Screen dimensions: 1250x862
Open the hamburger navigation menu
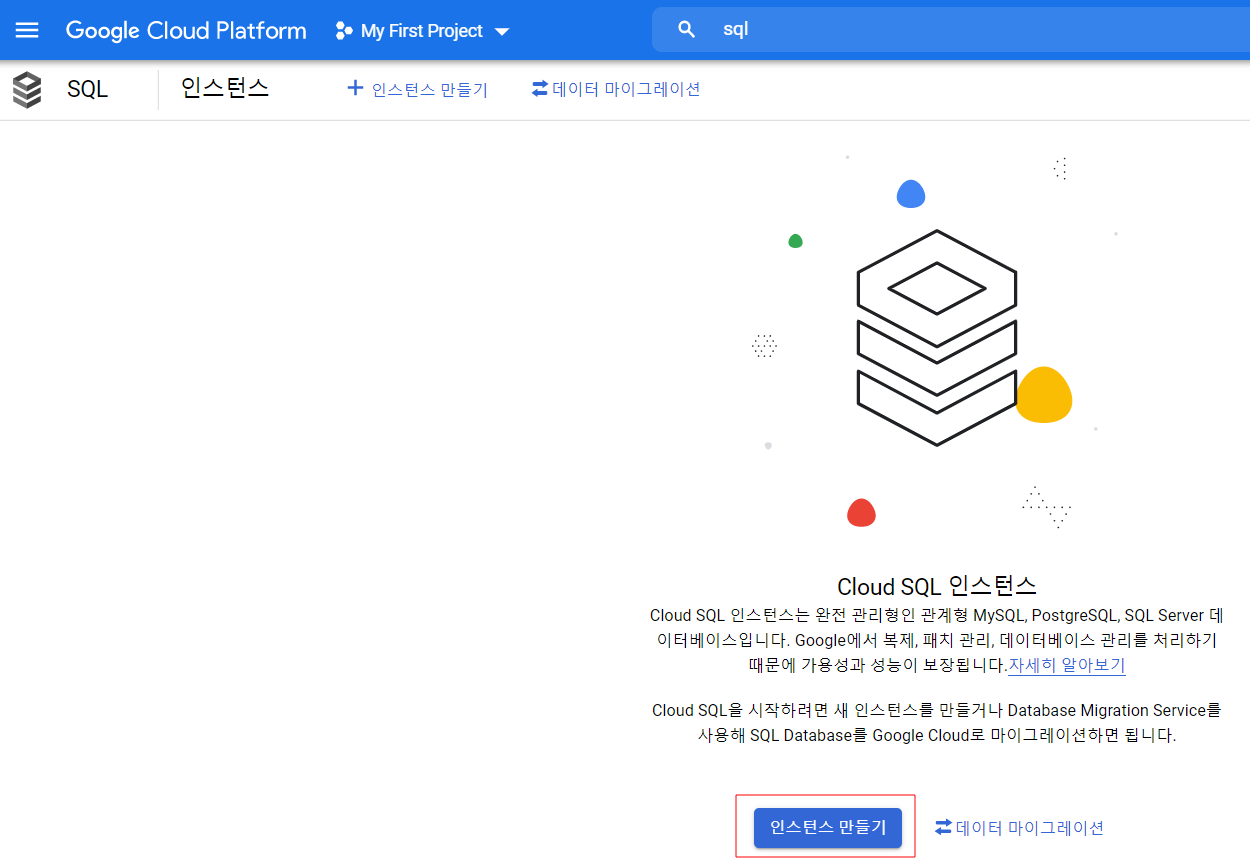click(27, 30)
